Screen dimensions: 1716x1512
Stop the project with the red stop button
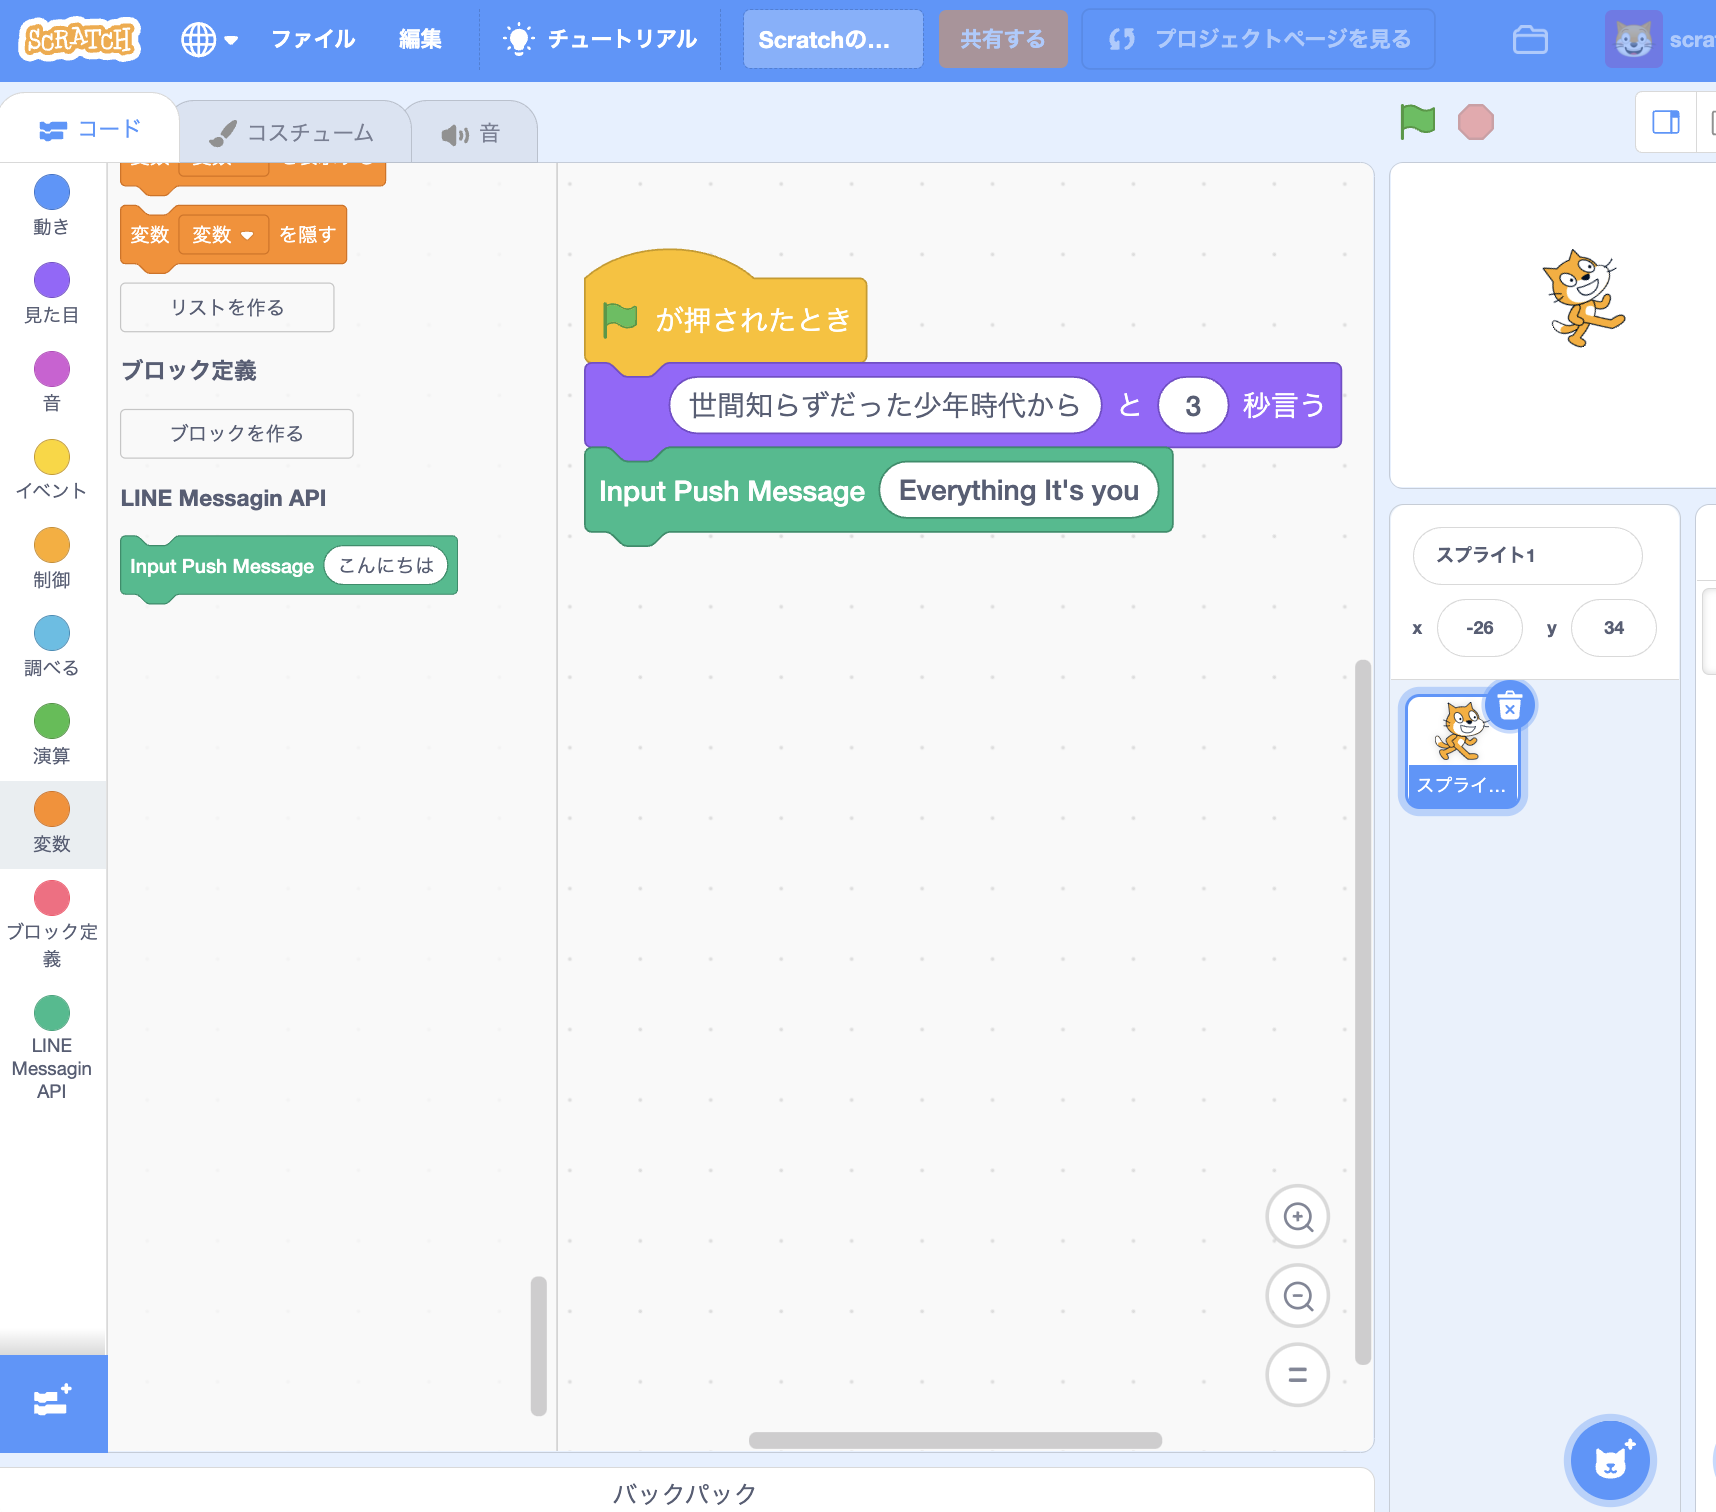click(x=1476, y=122)
